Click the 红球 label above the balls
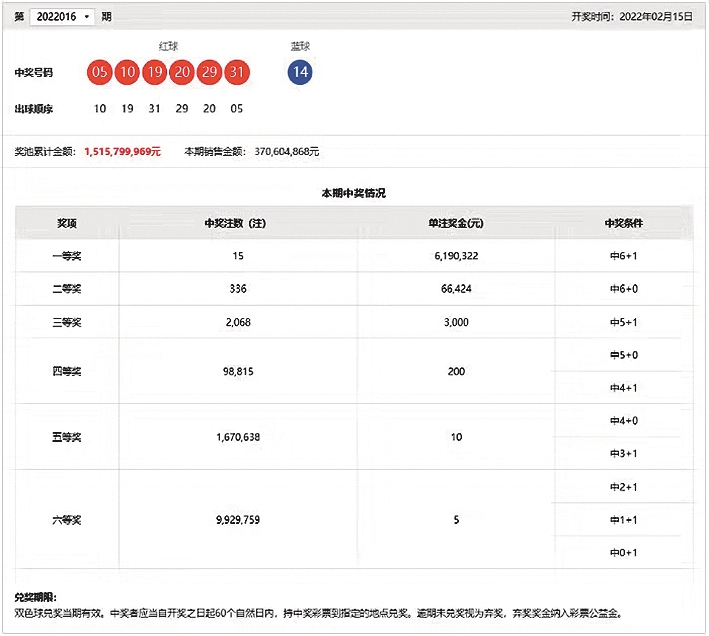This screenshot has width=709, height=636. (168, 46)
